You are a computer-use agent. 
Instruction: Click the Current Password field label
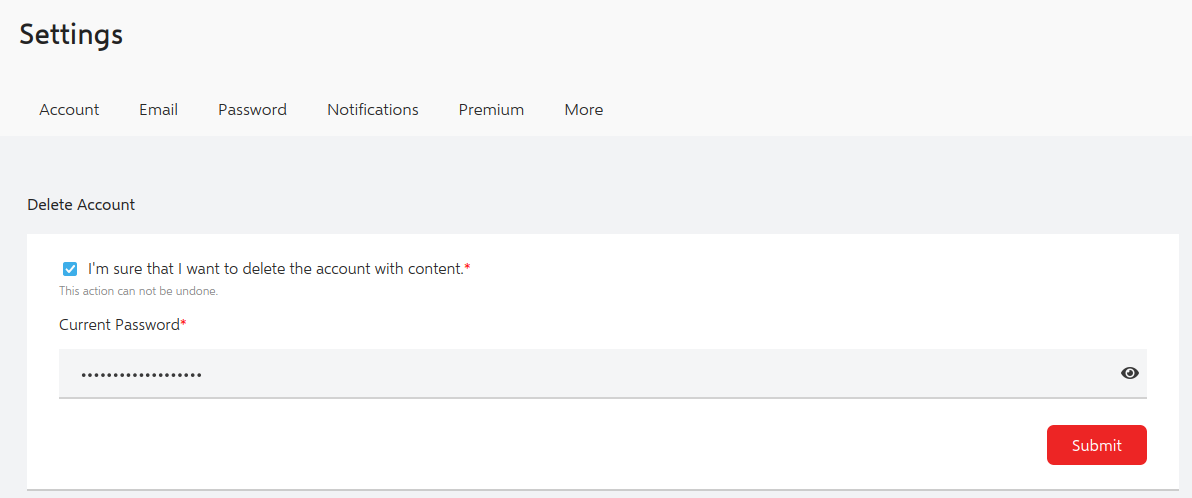point(119,325)
